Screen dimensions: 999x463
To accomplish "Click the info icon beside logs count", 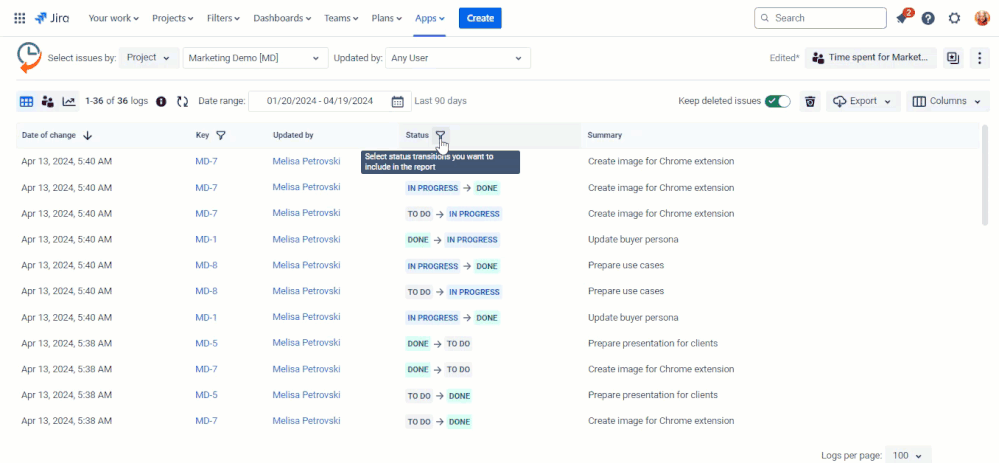I will point(161,101).
